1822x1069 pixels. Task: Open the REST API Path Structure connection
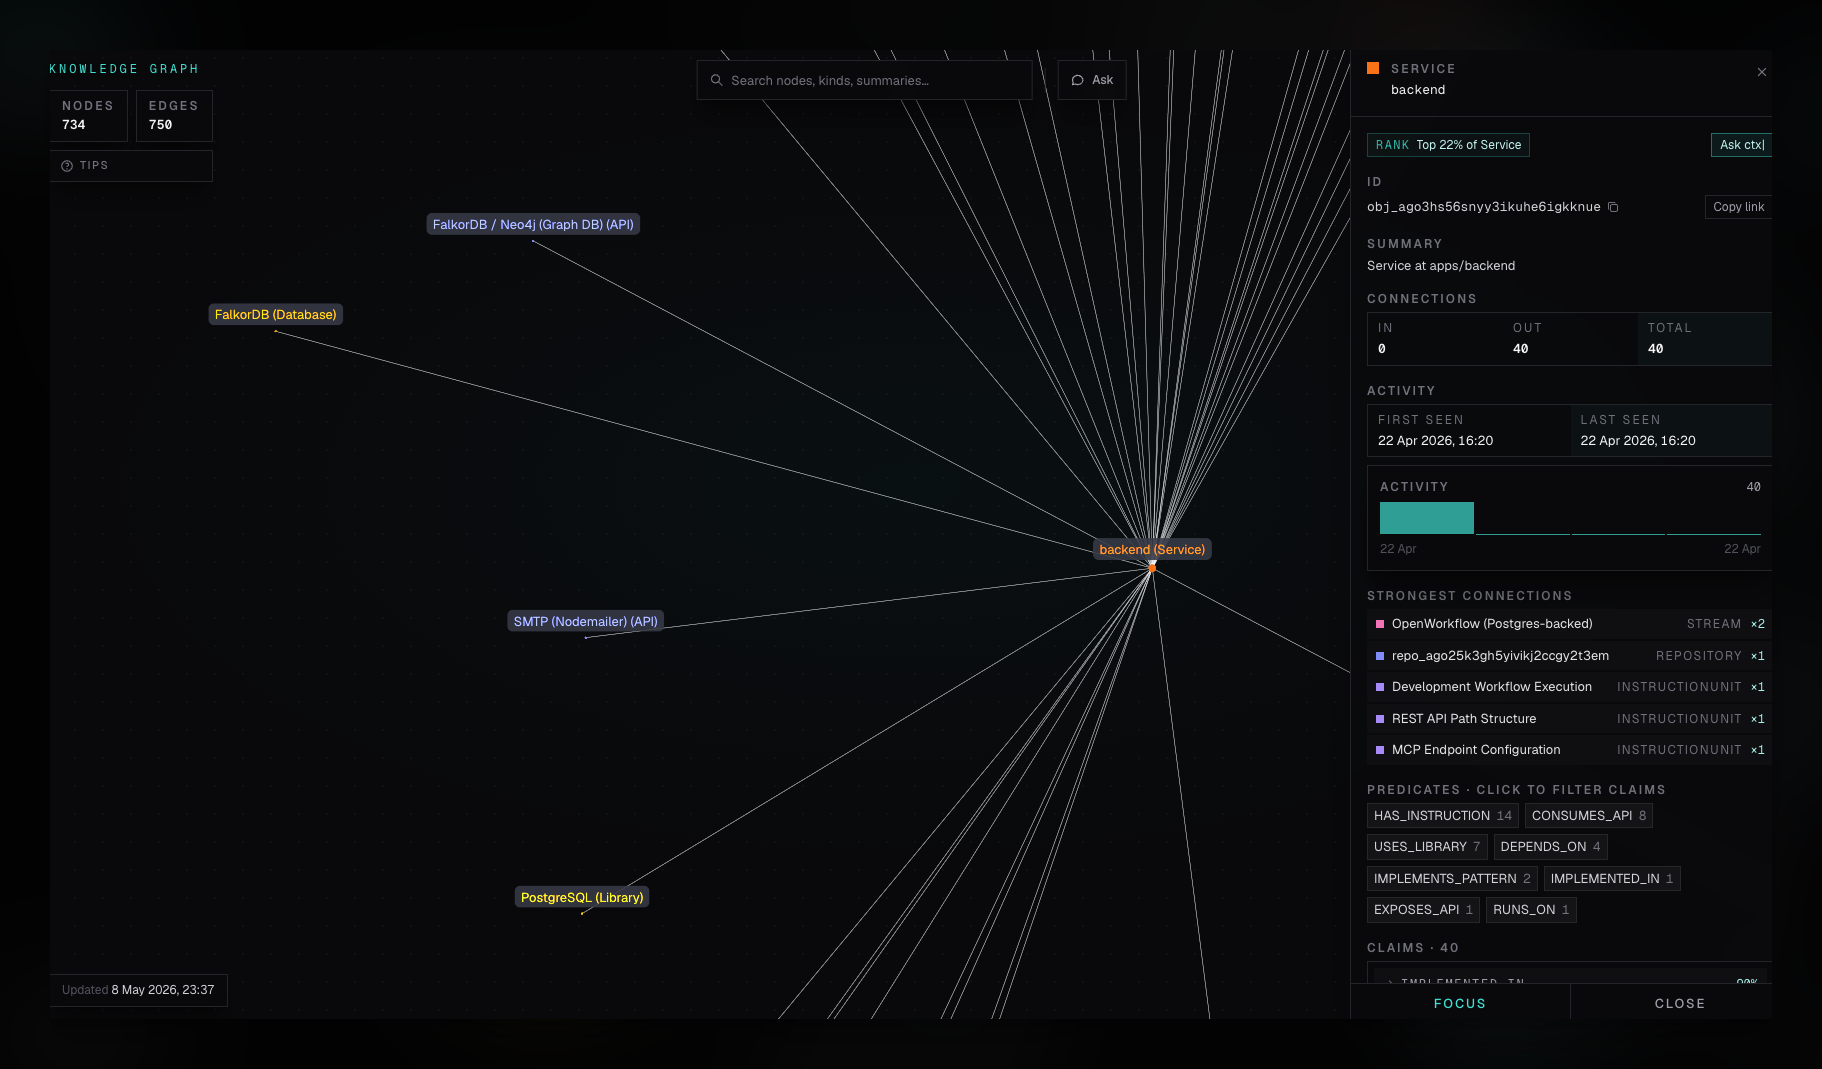(1569, 719)
